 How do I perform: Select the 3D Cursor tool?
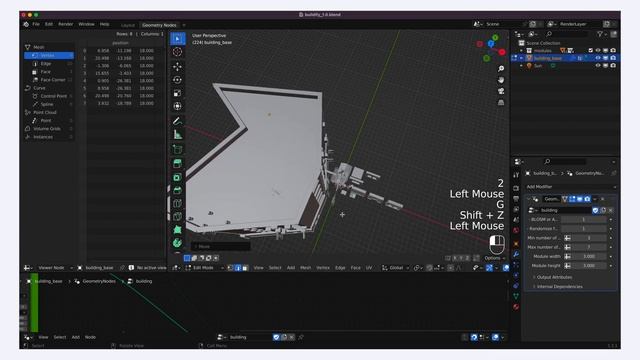178,52
